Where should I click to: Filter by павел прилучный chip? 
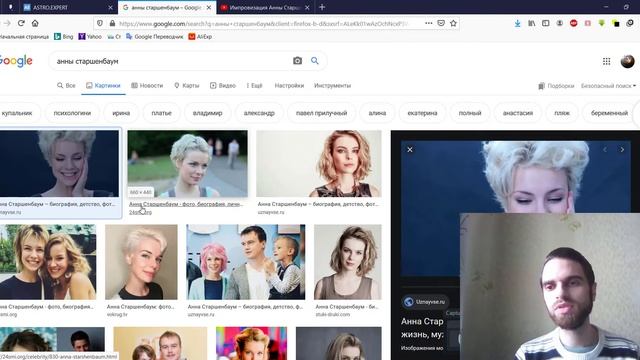322,113
